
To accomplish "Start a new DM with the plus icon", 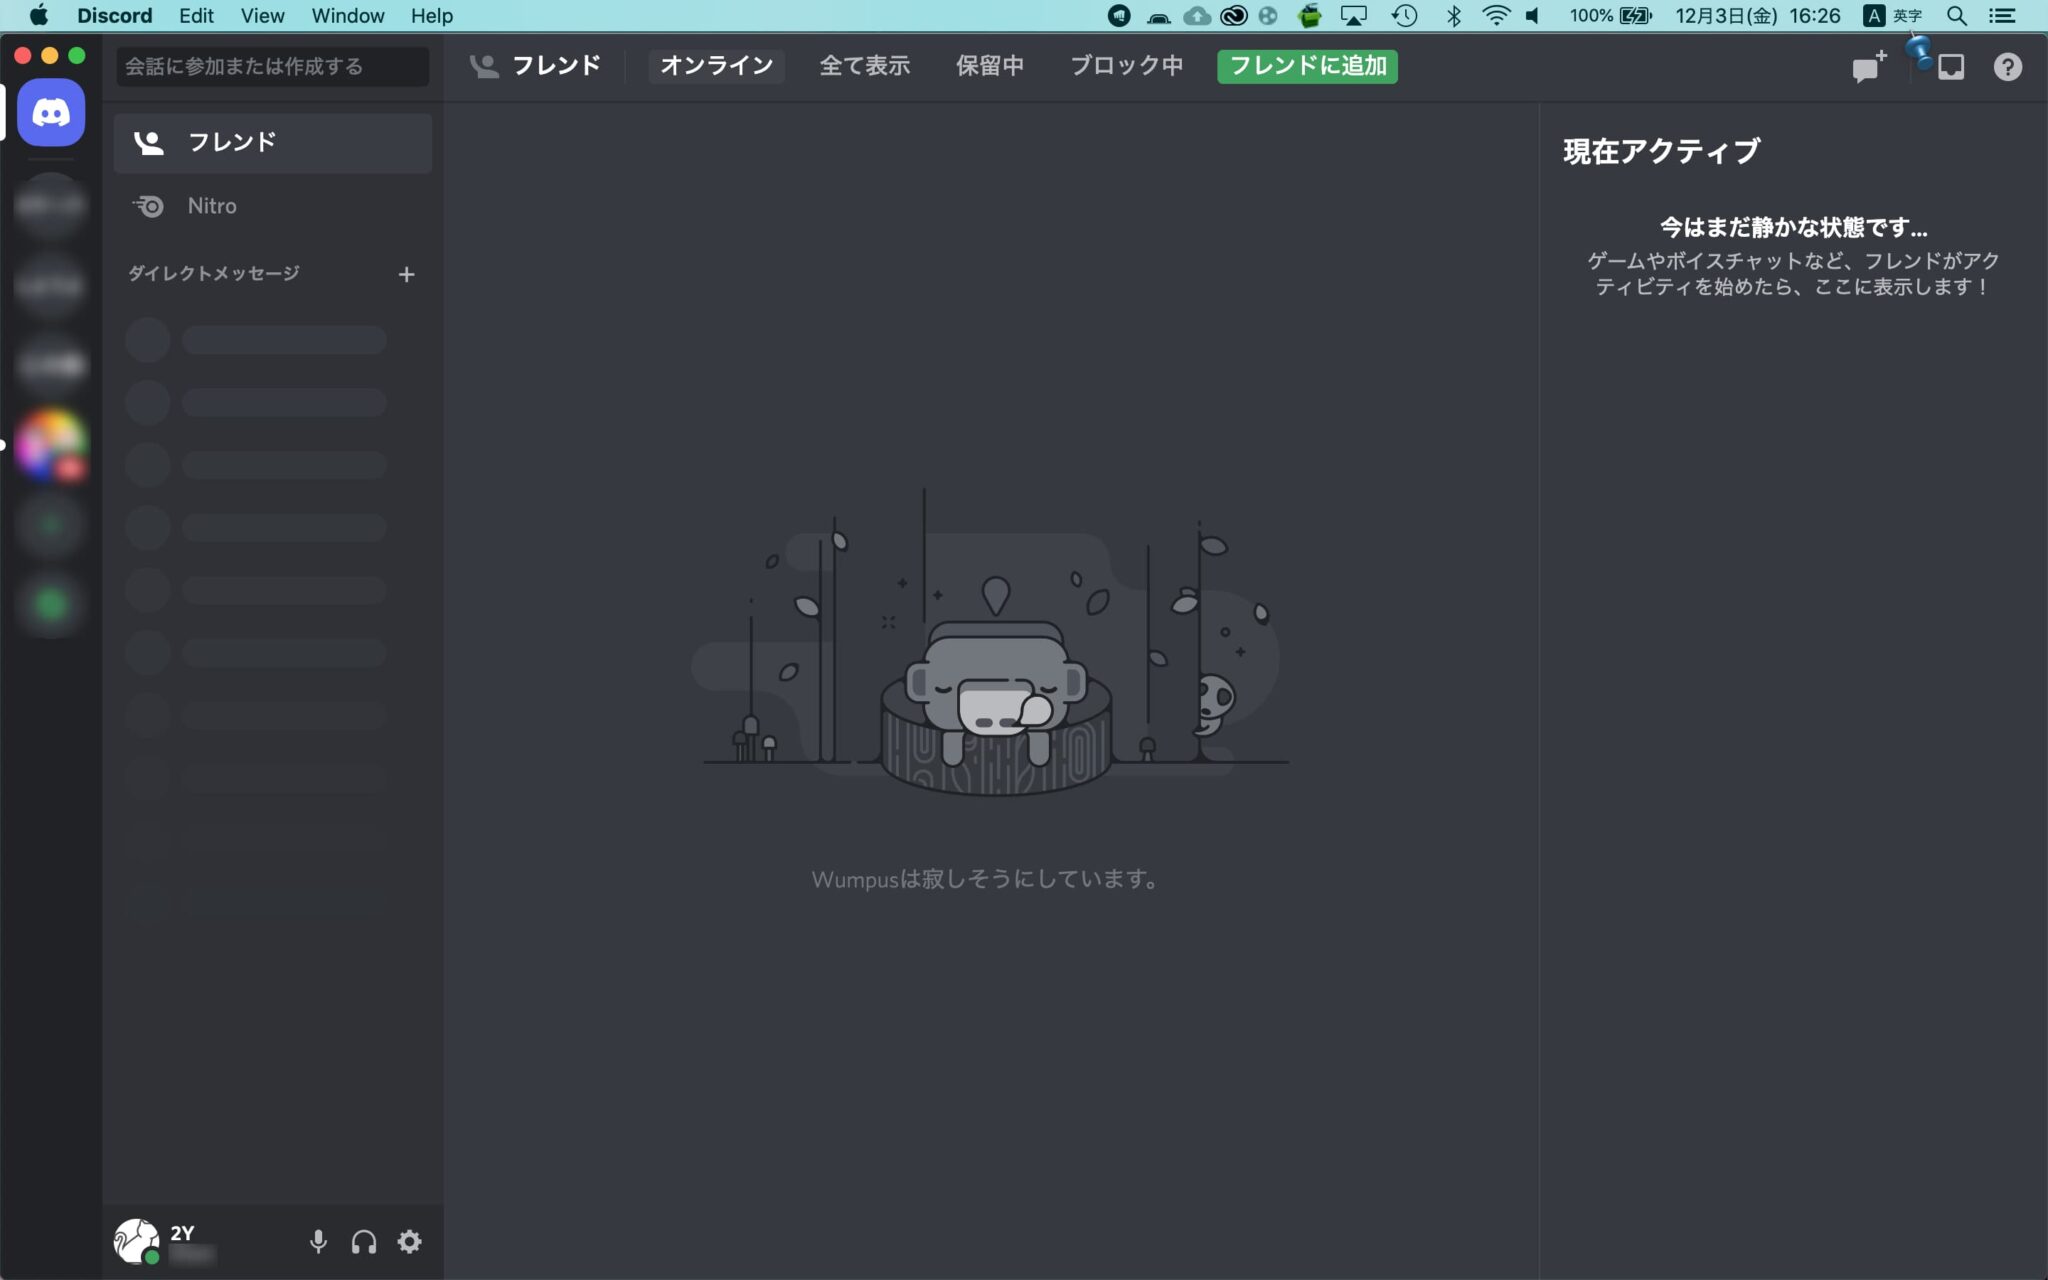I will [x=408, y=273].
